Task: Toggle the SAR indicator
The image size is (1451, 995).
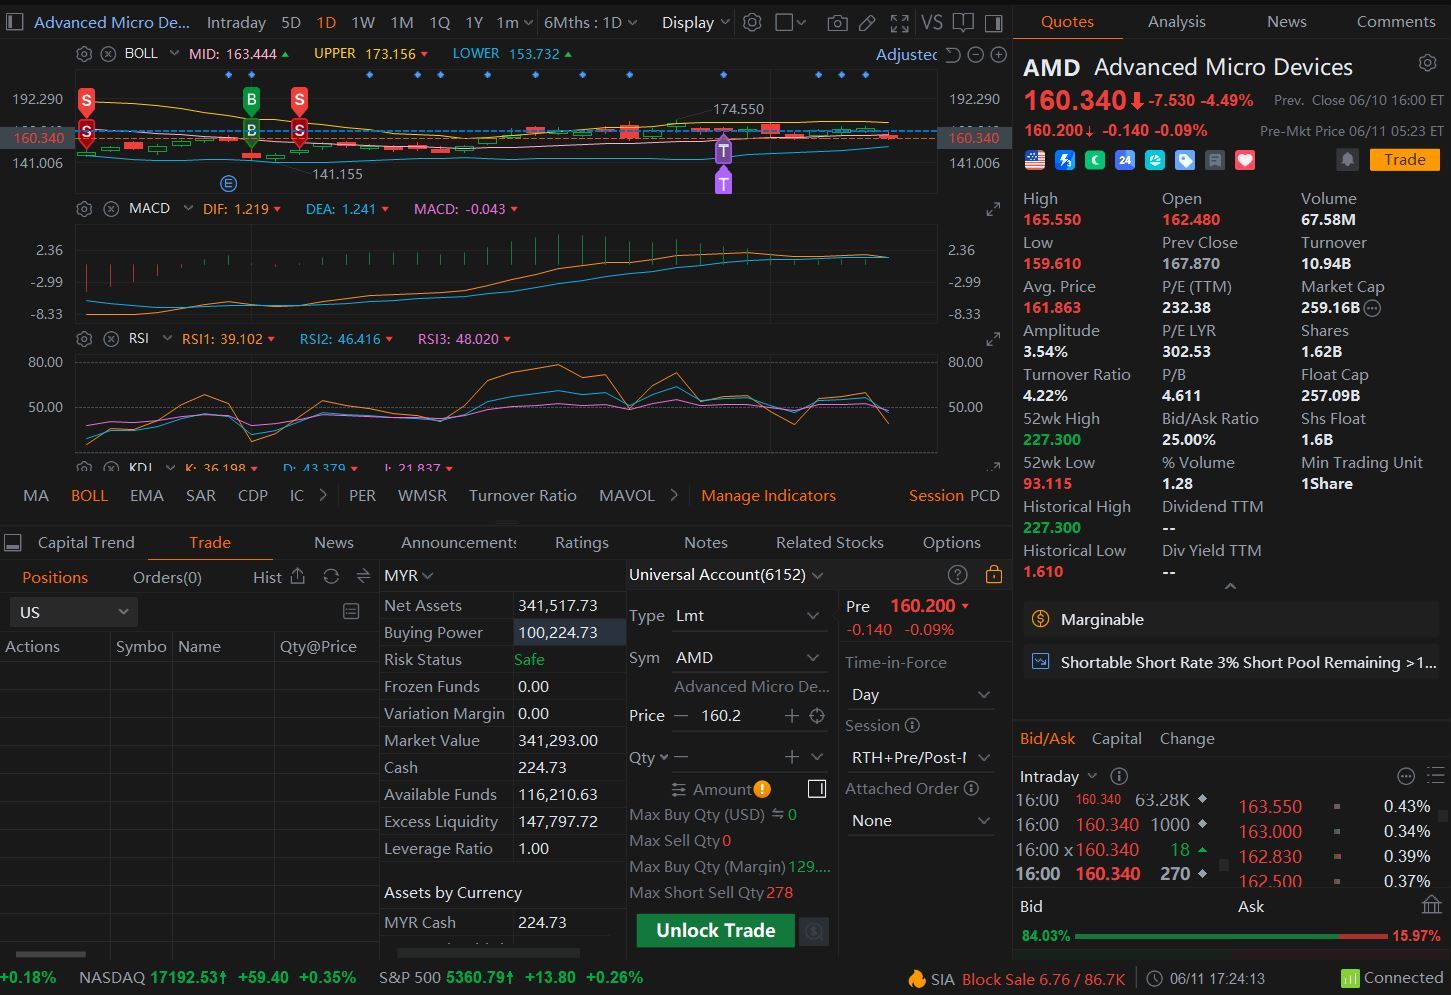Action: point(200,495)
